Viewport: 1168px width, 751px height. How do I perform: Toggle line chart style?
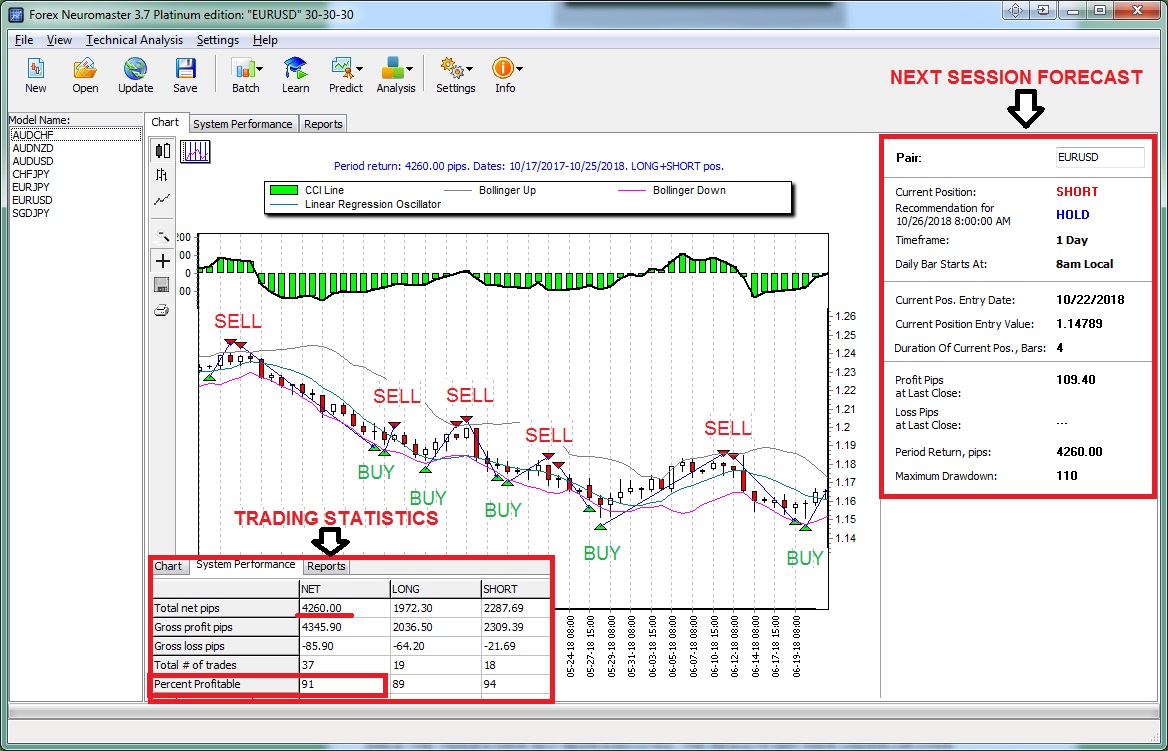point(162,200)
